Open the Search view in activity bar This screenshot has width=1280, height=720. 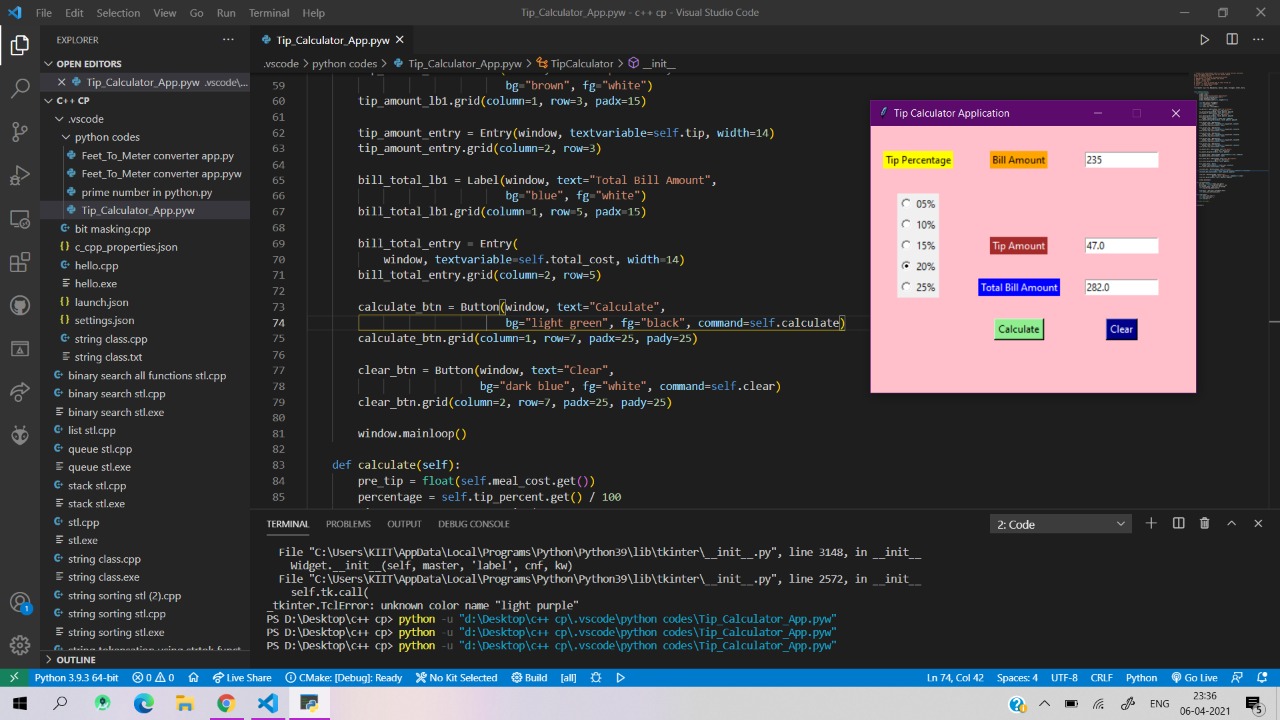(20, 89)
